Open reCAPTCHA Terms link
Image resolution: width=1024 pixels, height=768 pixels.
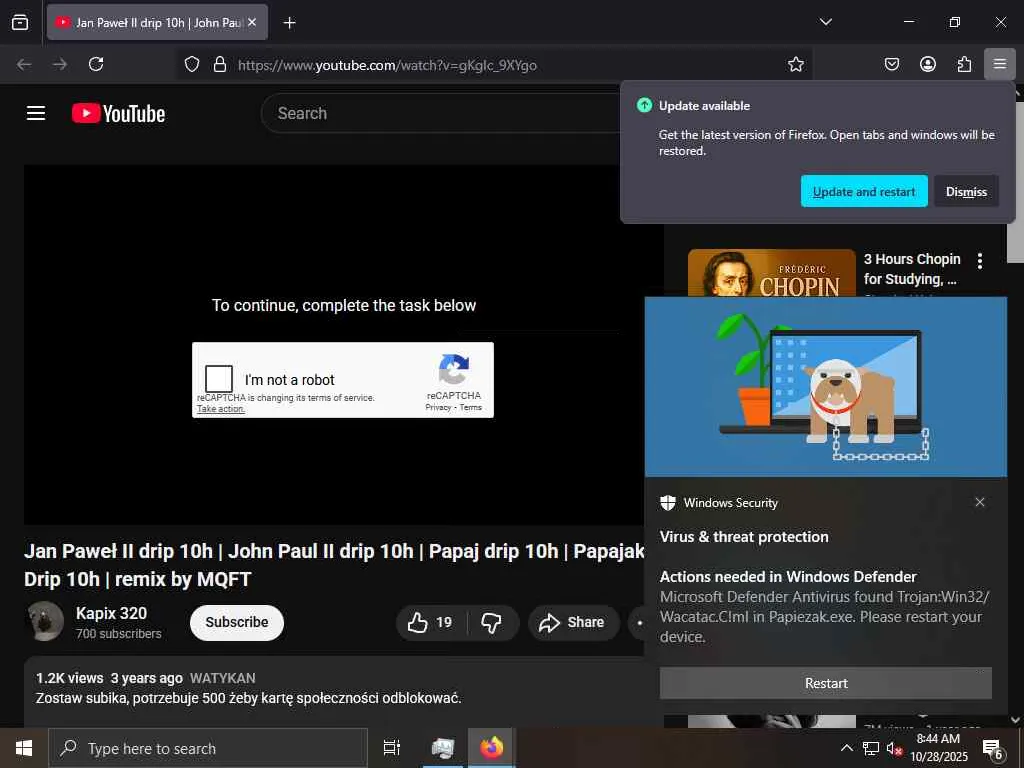[470, 408]
